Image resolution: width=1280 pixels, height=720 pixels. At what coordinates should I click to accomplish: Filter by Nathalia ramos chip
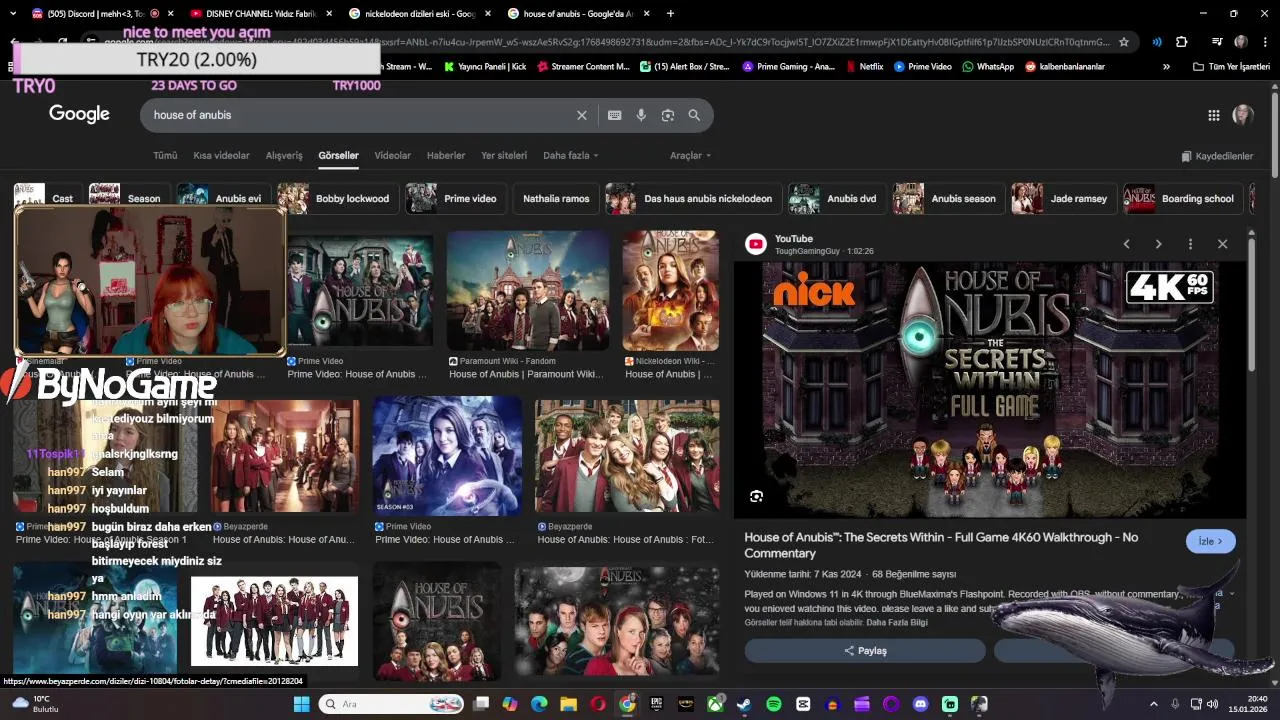(556, 198)
